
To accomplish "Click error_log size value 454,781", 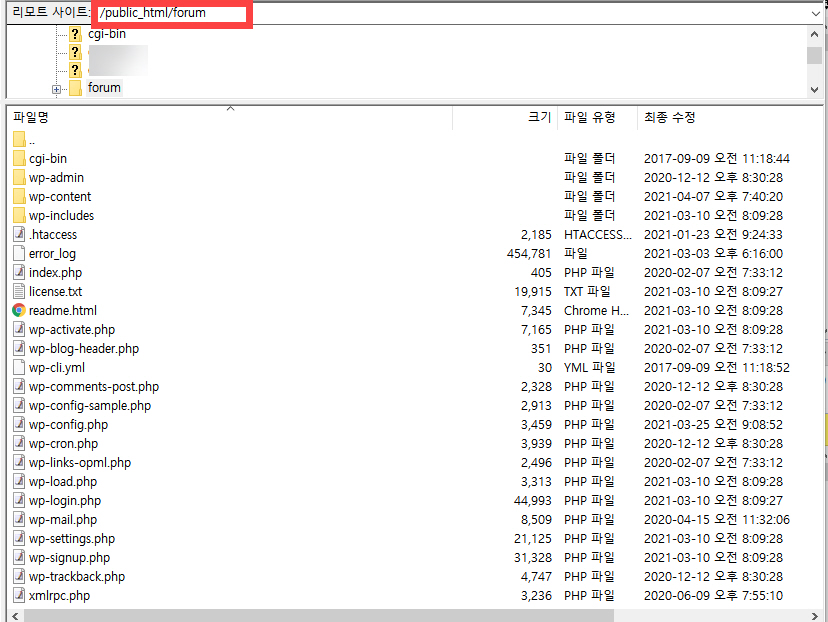I will click(x=529, y=254).
